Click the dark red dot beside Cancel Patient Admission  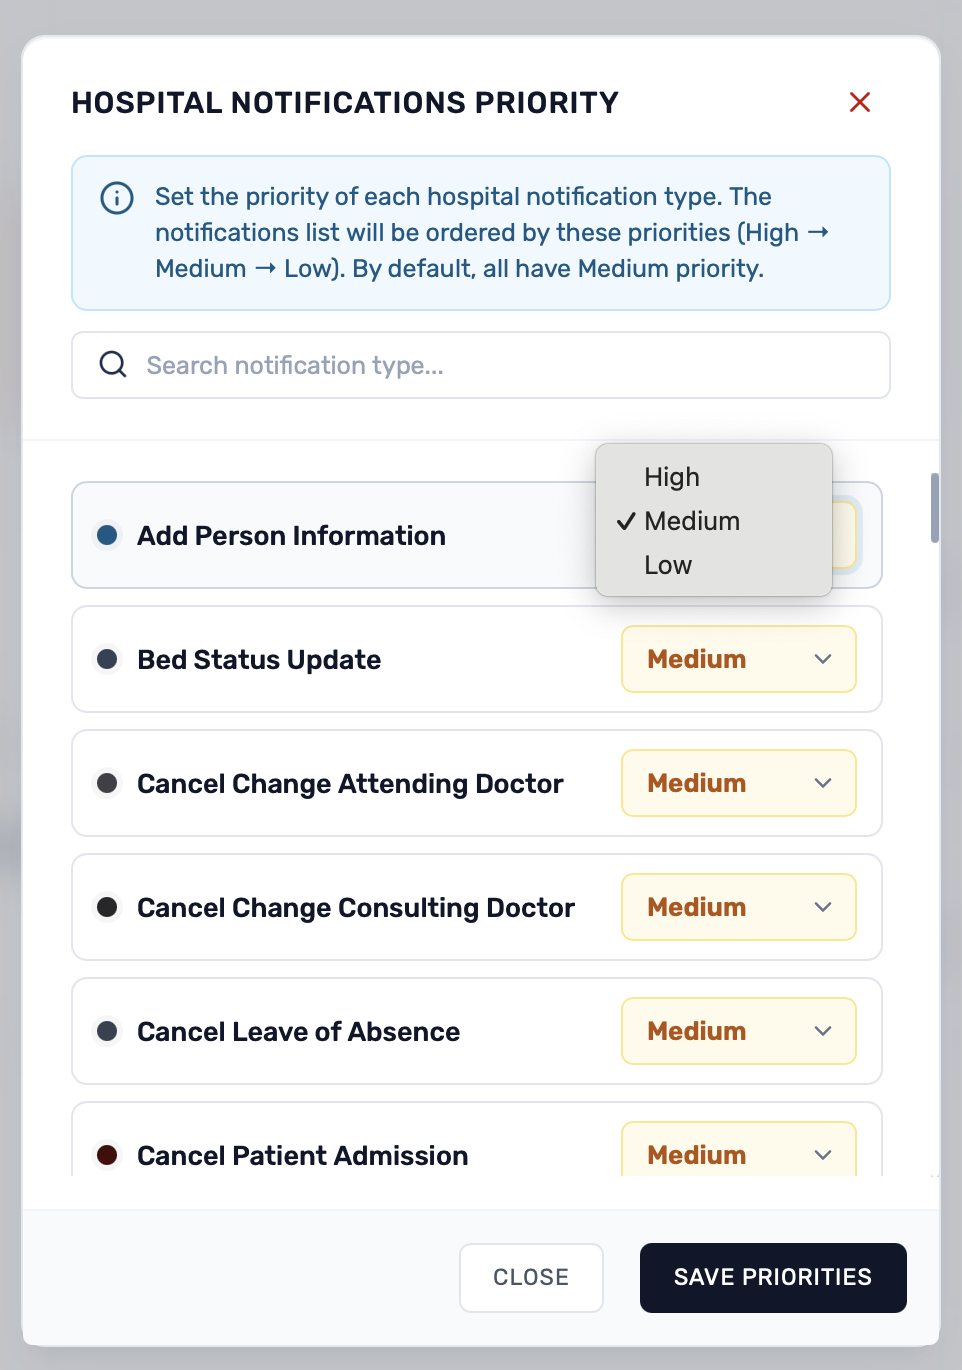[x=107, y=1155]
